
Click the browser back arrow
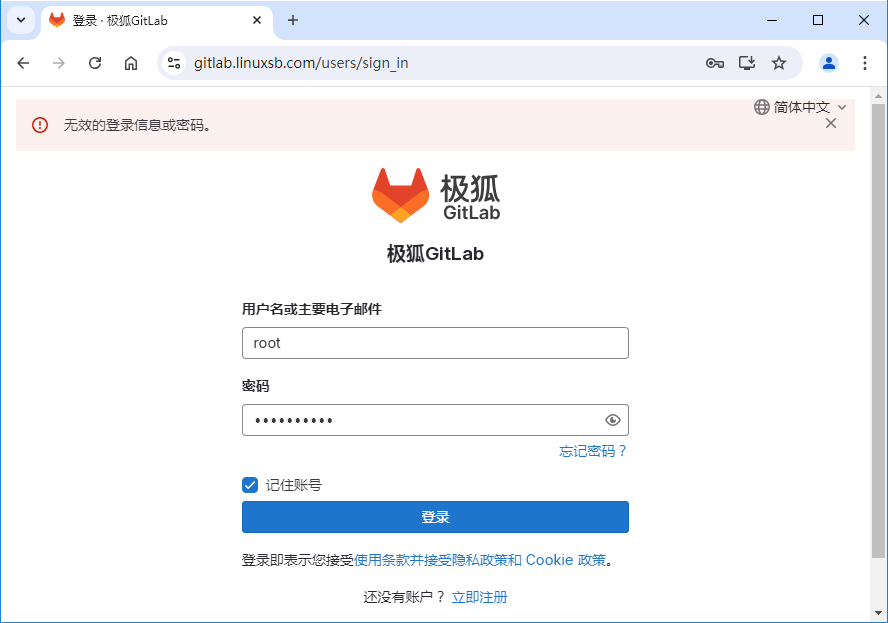click(x=23, y=63)
